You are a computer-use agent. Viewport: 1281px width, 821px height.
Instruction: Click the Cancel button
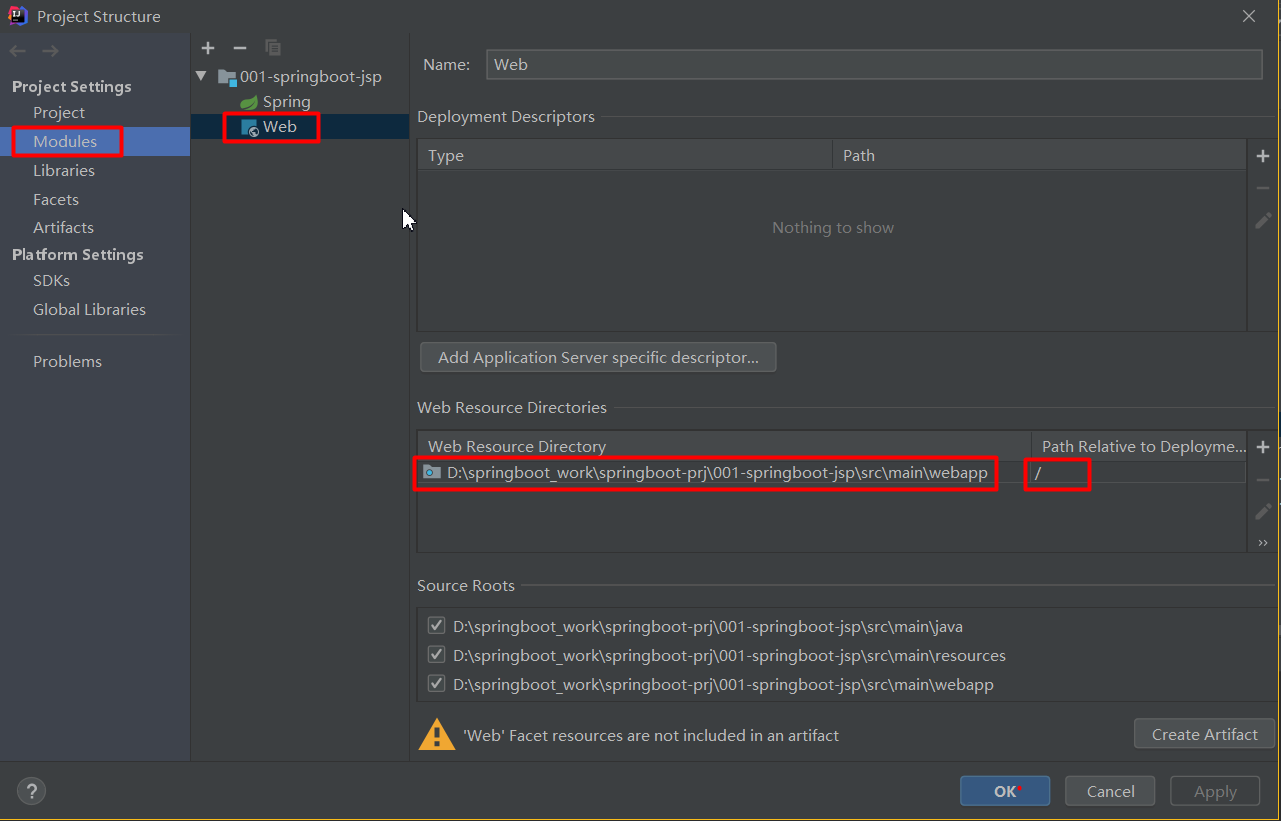[1110, 791]
